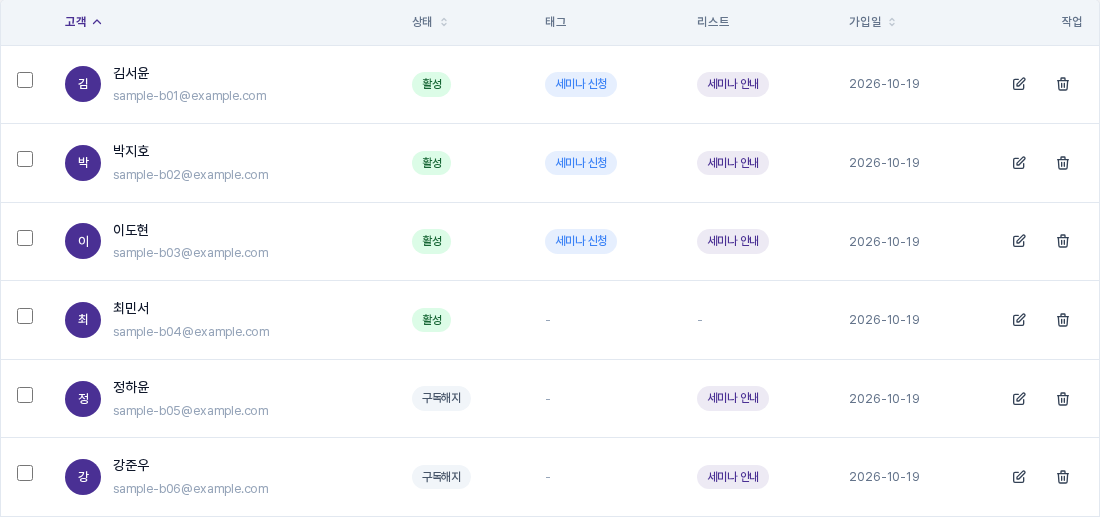Screen dimensions: 1100x517
Task: Sort by the 고객 column header
Action: [83, 22]
